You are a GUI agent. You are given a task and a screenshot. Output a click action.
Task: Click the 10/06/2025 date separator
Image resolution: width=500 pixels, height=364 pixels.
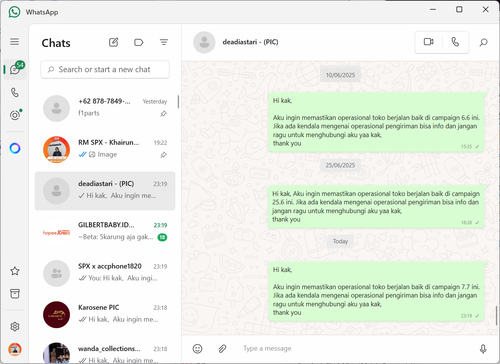pyautogui.click(x=340, y=75)
